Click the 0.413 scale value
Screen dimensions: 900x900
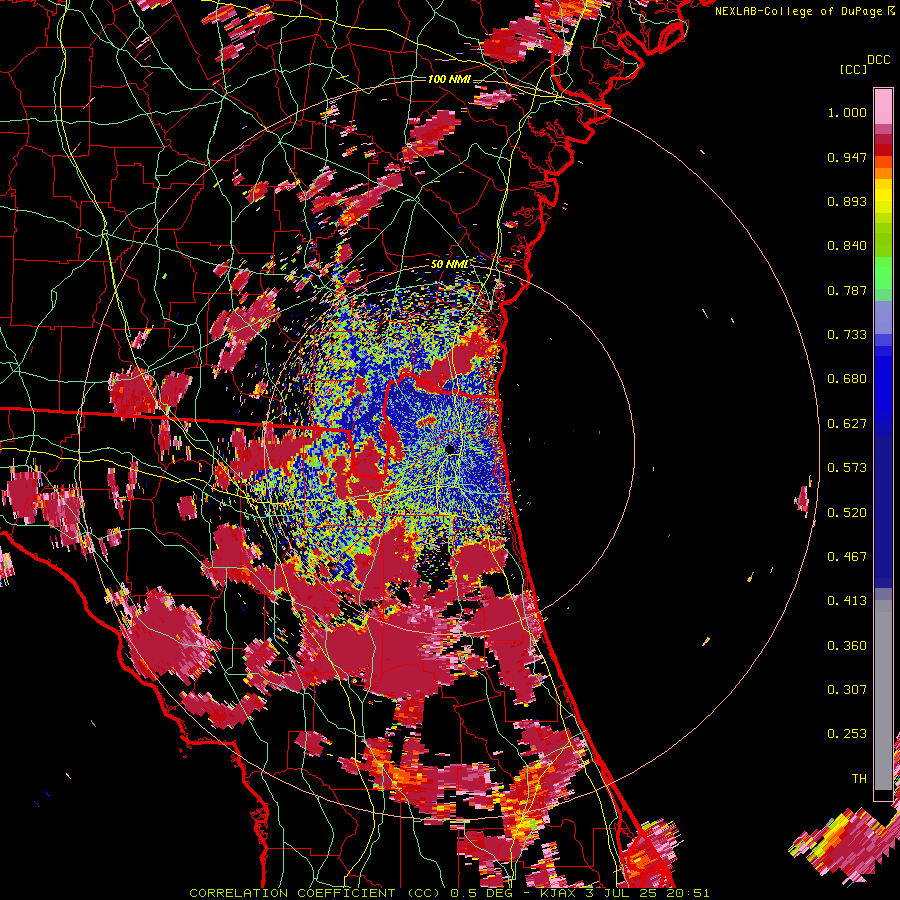847,601
